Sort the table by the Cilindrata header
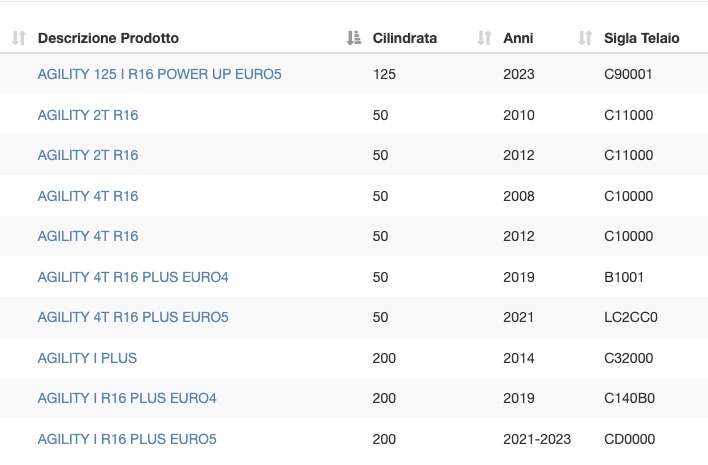The height and width of the screenshot is (465, 708). point(405,38)
